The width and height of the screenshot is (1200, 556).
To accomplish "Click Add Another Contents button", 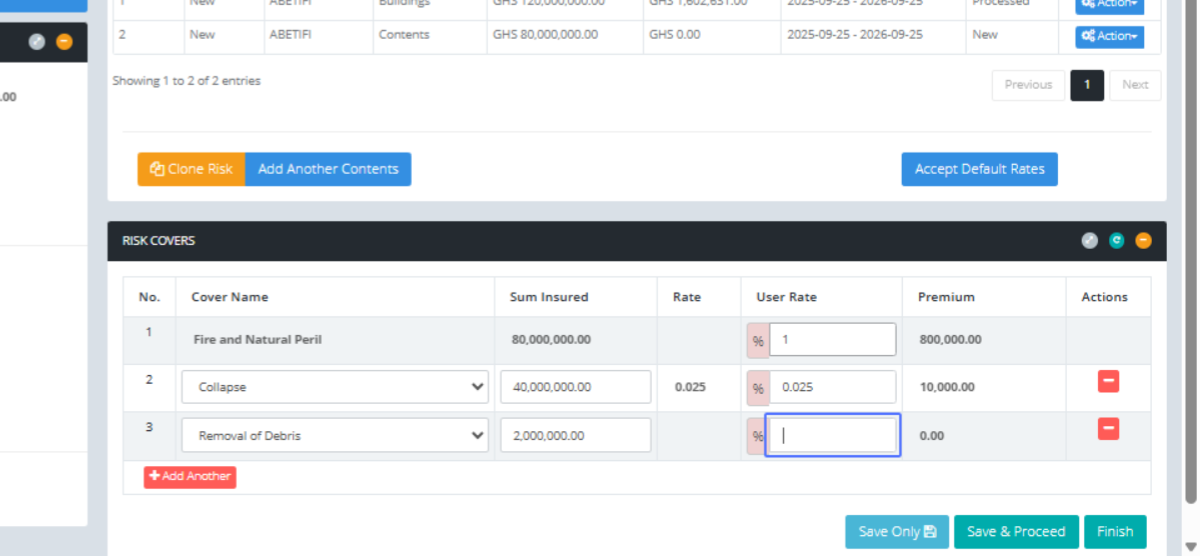I will (x=328, y=169).
